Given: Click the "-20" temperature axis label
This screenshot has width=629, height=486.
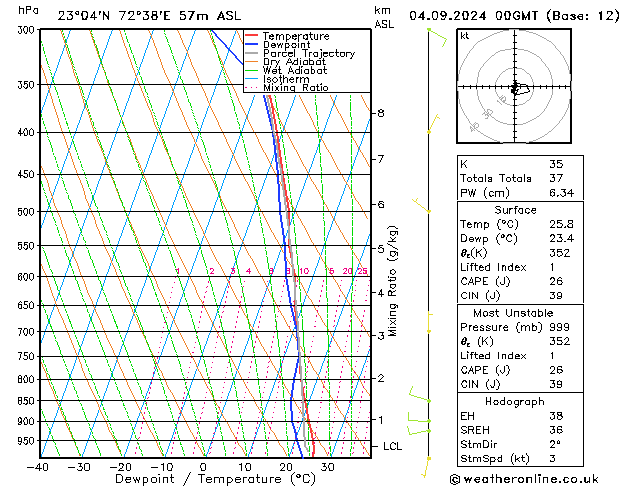Looking at the screenshot, I should (x=120, y=467).
